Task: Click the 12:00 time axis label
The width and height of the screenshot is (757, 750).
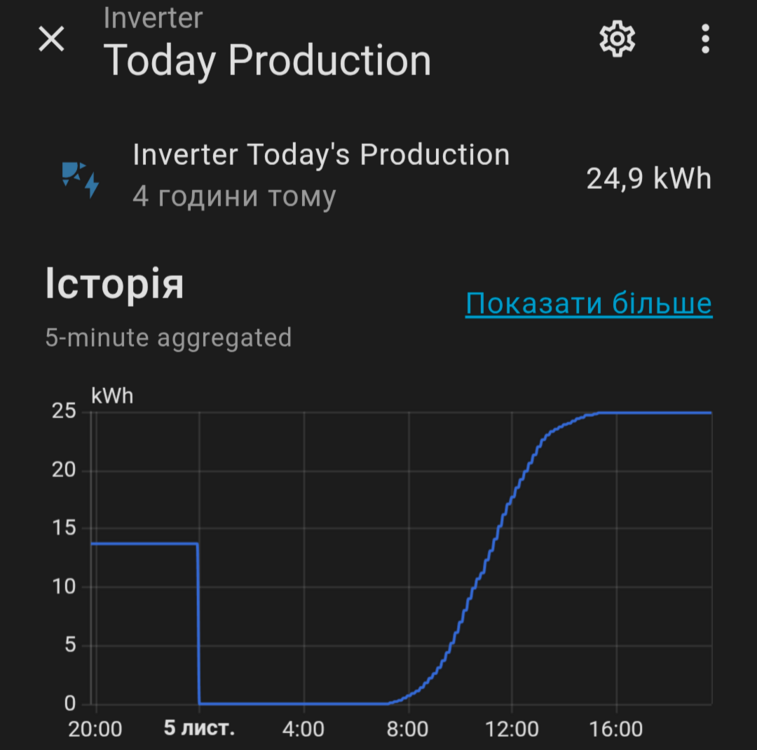Action: point(512,728)
